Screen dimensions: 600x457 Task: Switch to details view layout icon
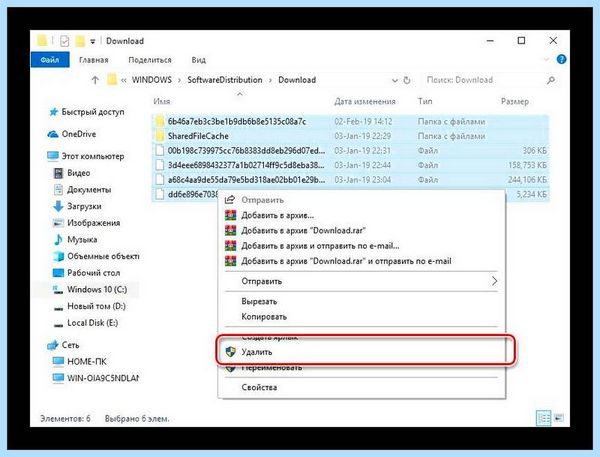click(x=543, y=418)
